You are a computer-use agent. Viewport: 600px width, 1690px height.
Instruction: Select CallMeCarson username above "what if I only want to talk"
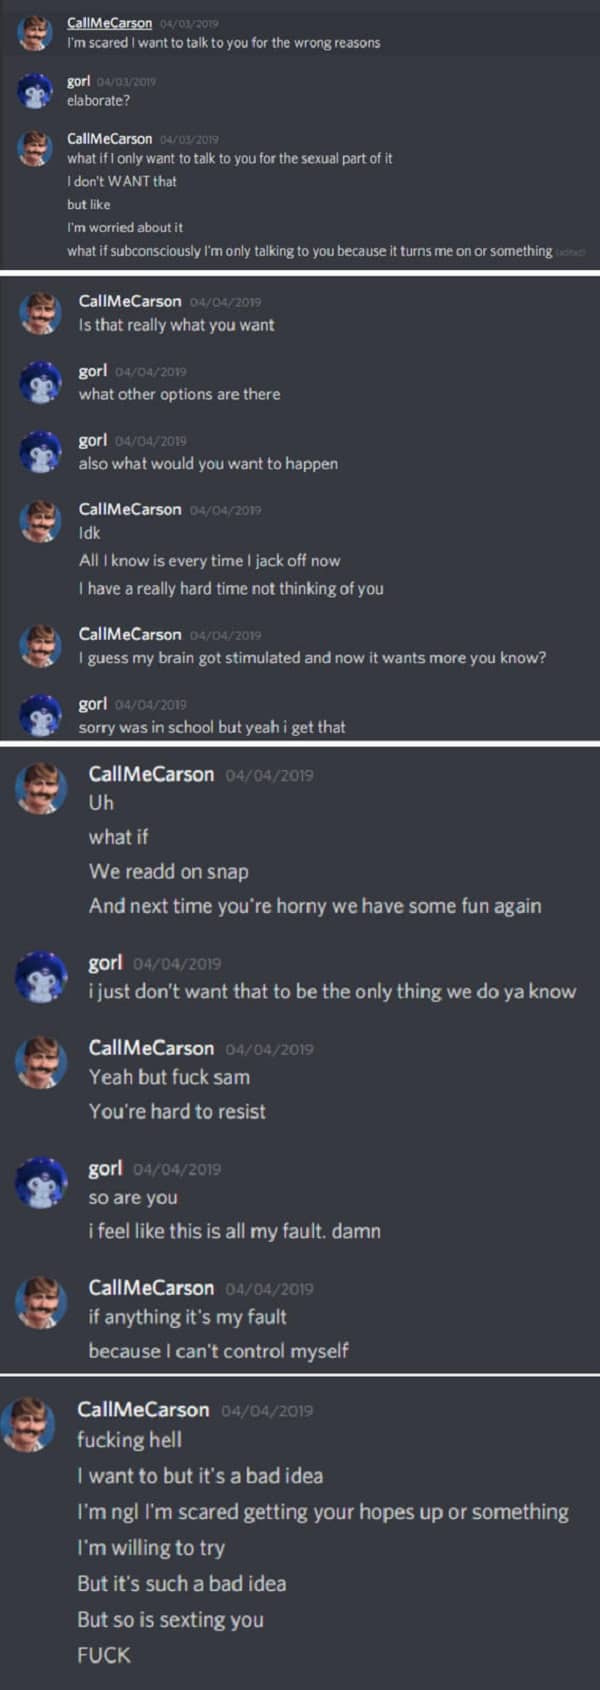[110, 139]
